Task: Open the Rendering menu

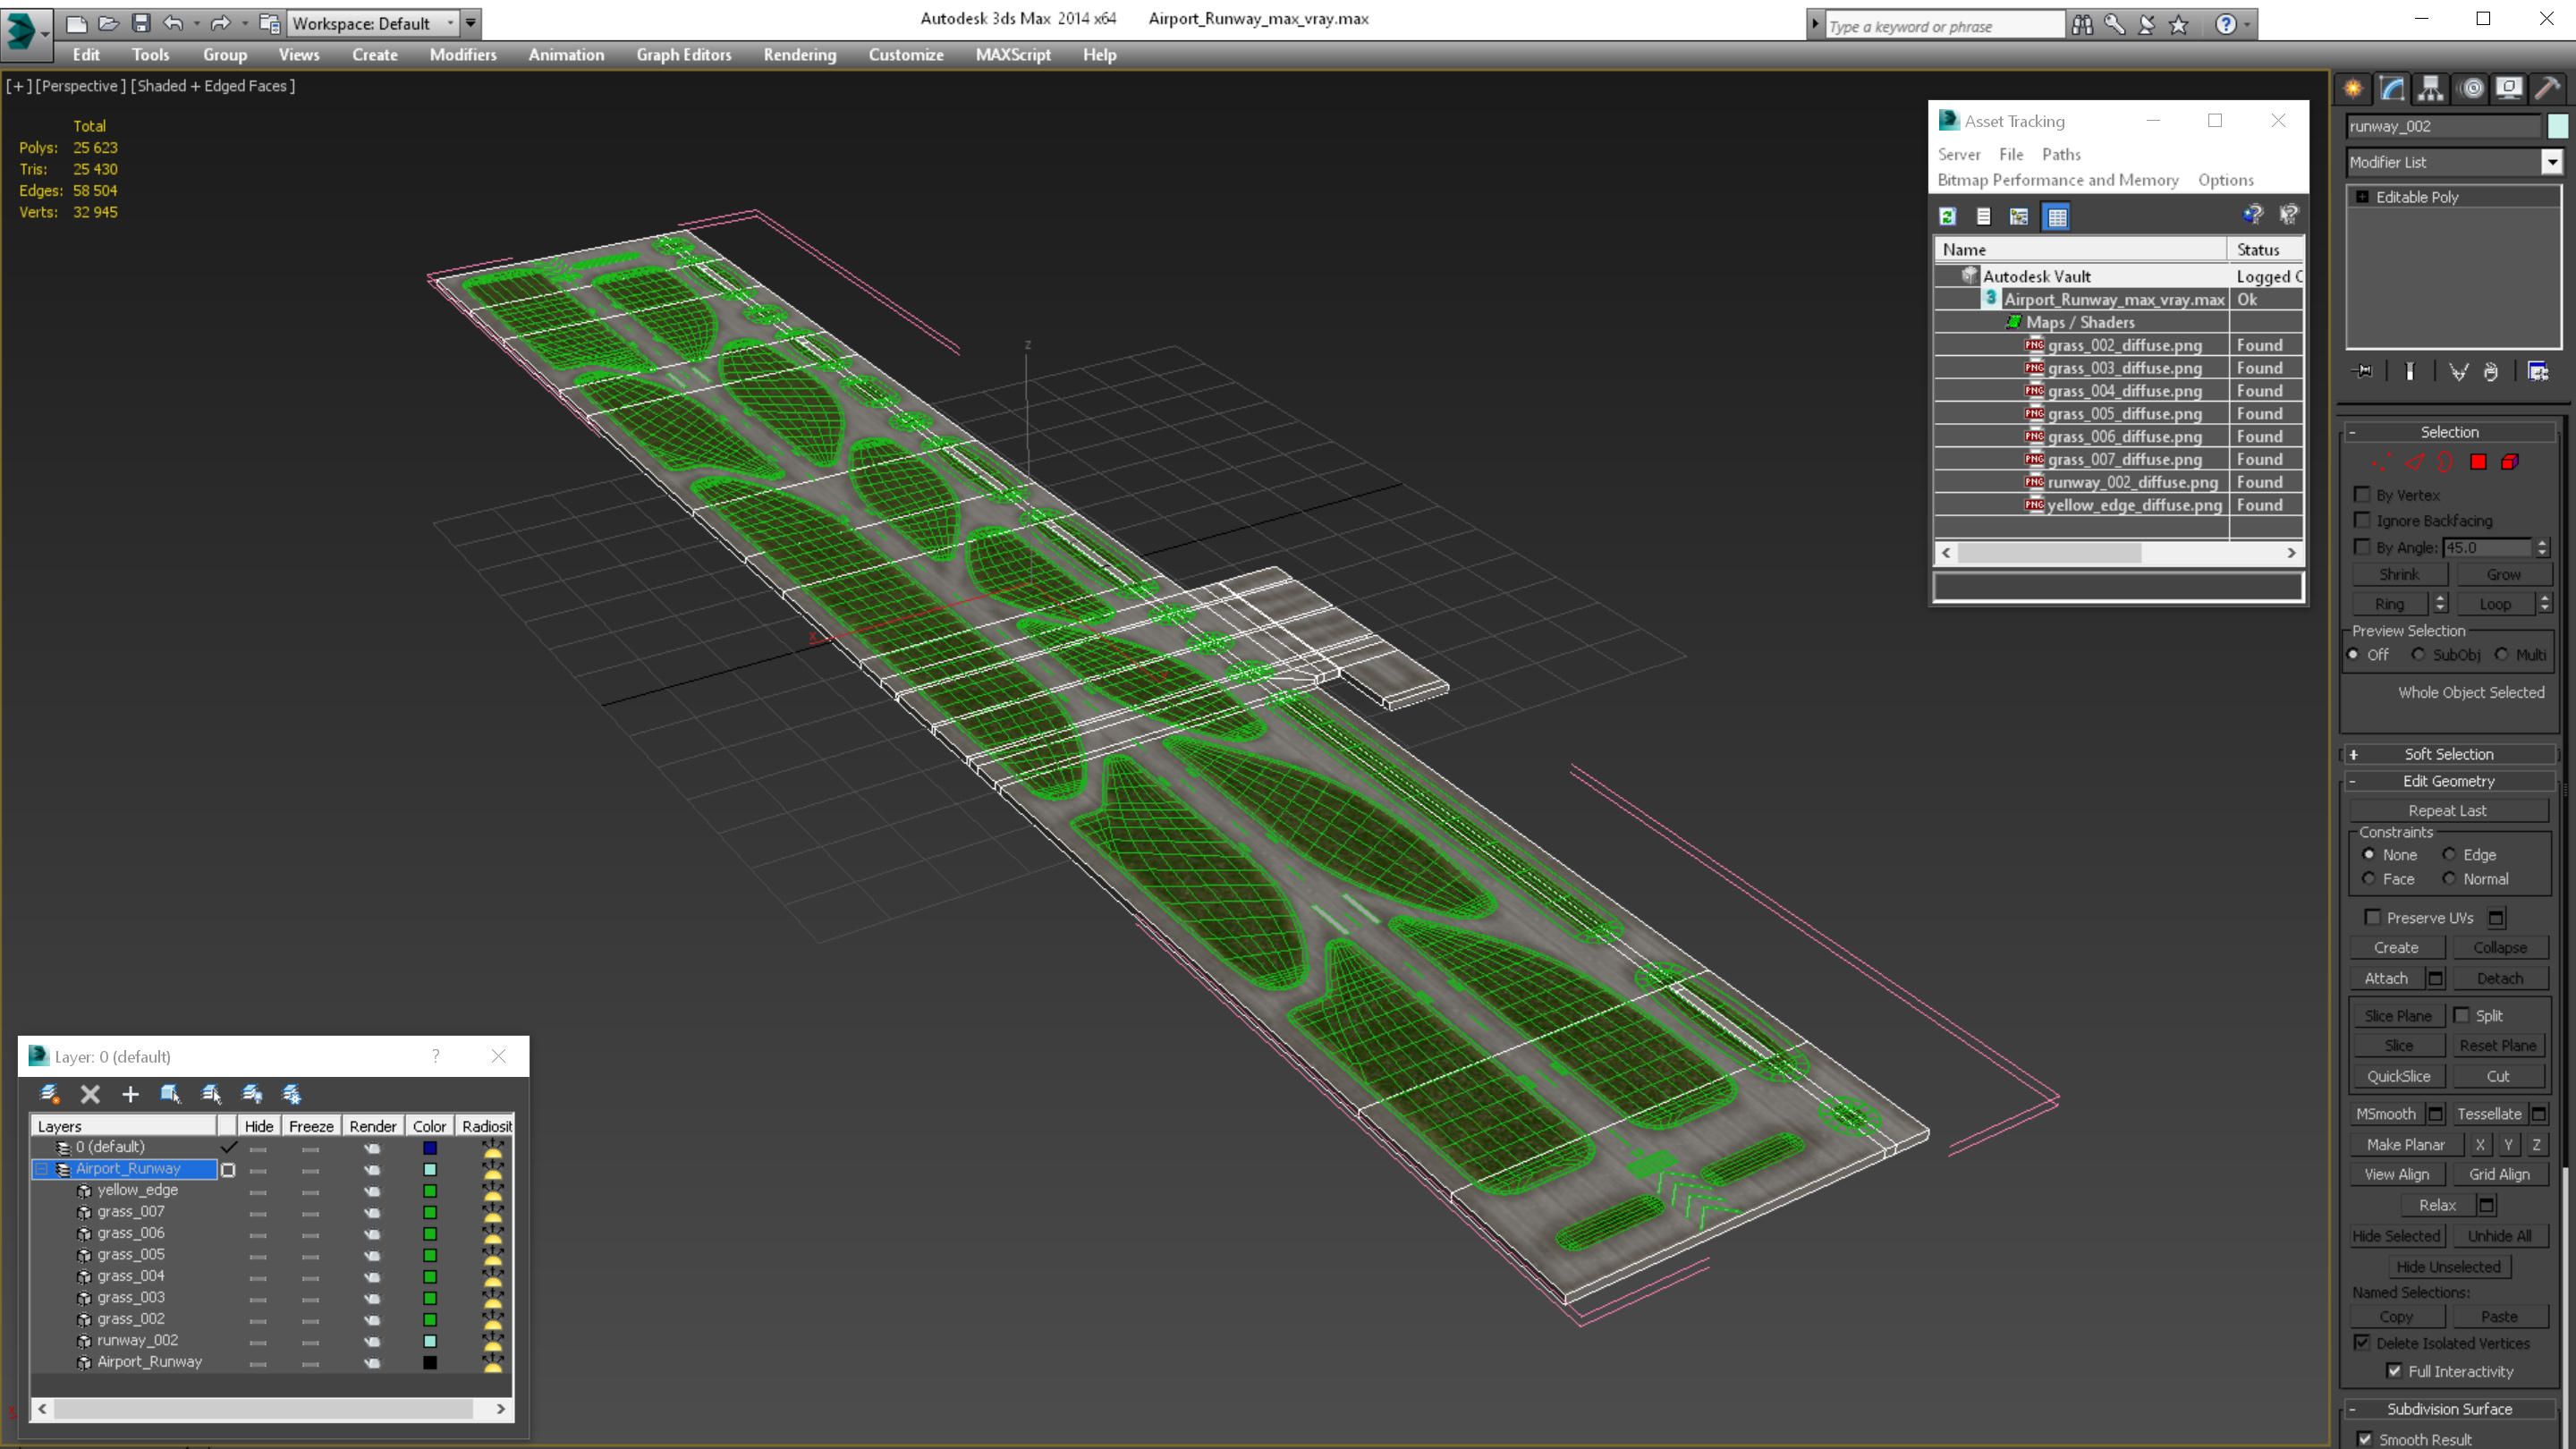Action: (x=799, y=55)
